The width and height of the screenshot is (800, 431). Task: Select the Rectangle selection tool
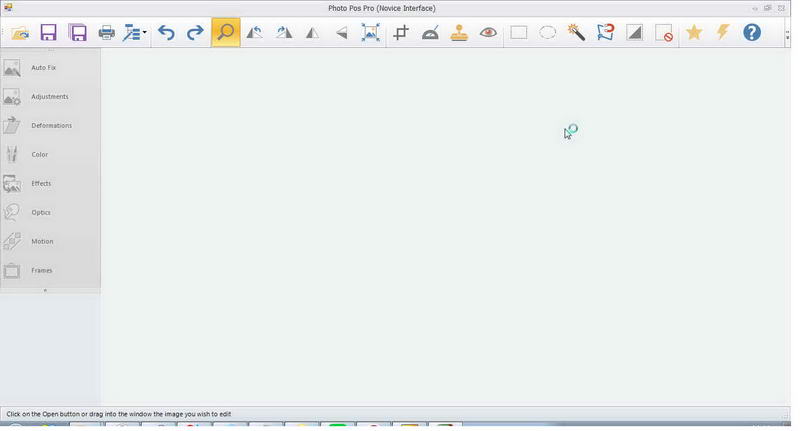coord(518,33)
